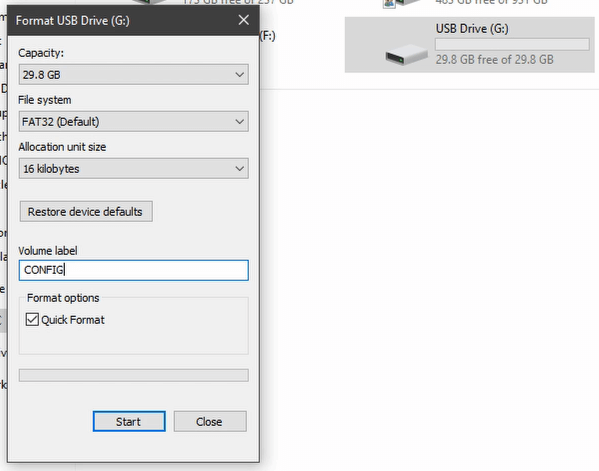Select the USB Drive (G:) icon in Explorer

point(406,55)
